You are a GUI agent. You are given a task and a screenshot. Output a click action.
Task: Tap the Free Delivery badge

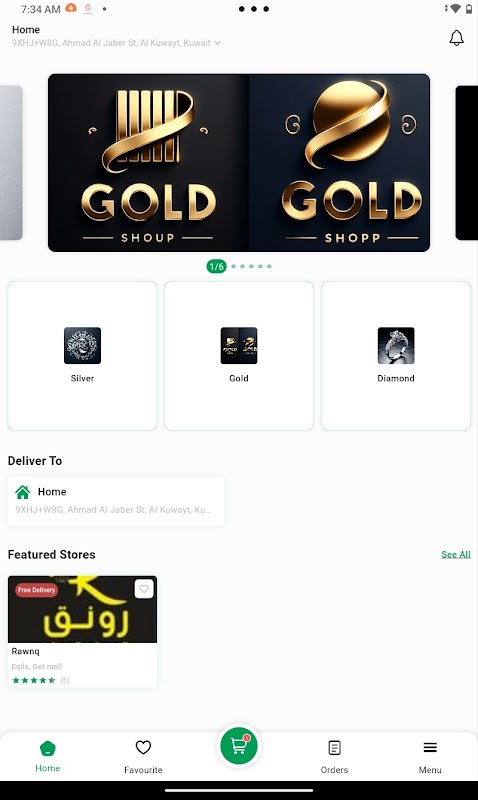[x=36, y=590]
